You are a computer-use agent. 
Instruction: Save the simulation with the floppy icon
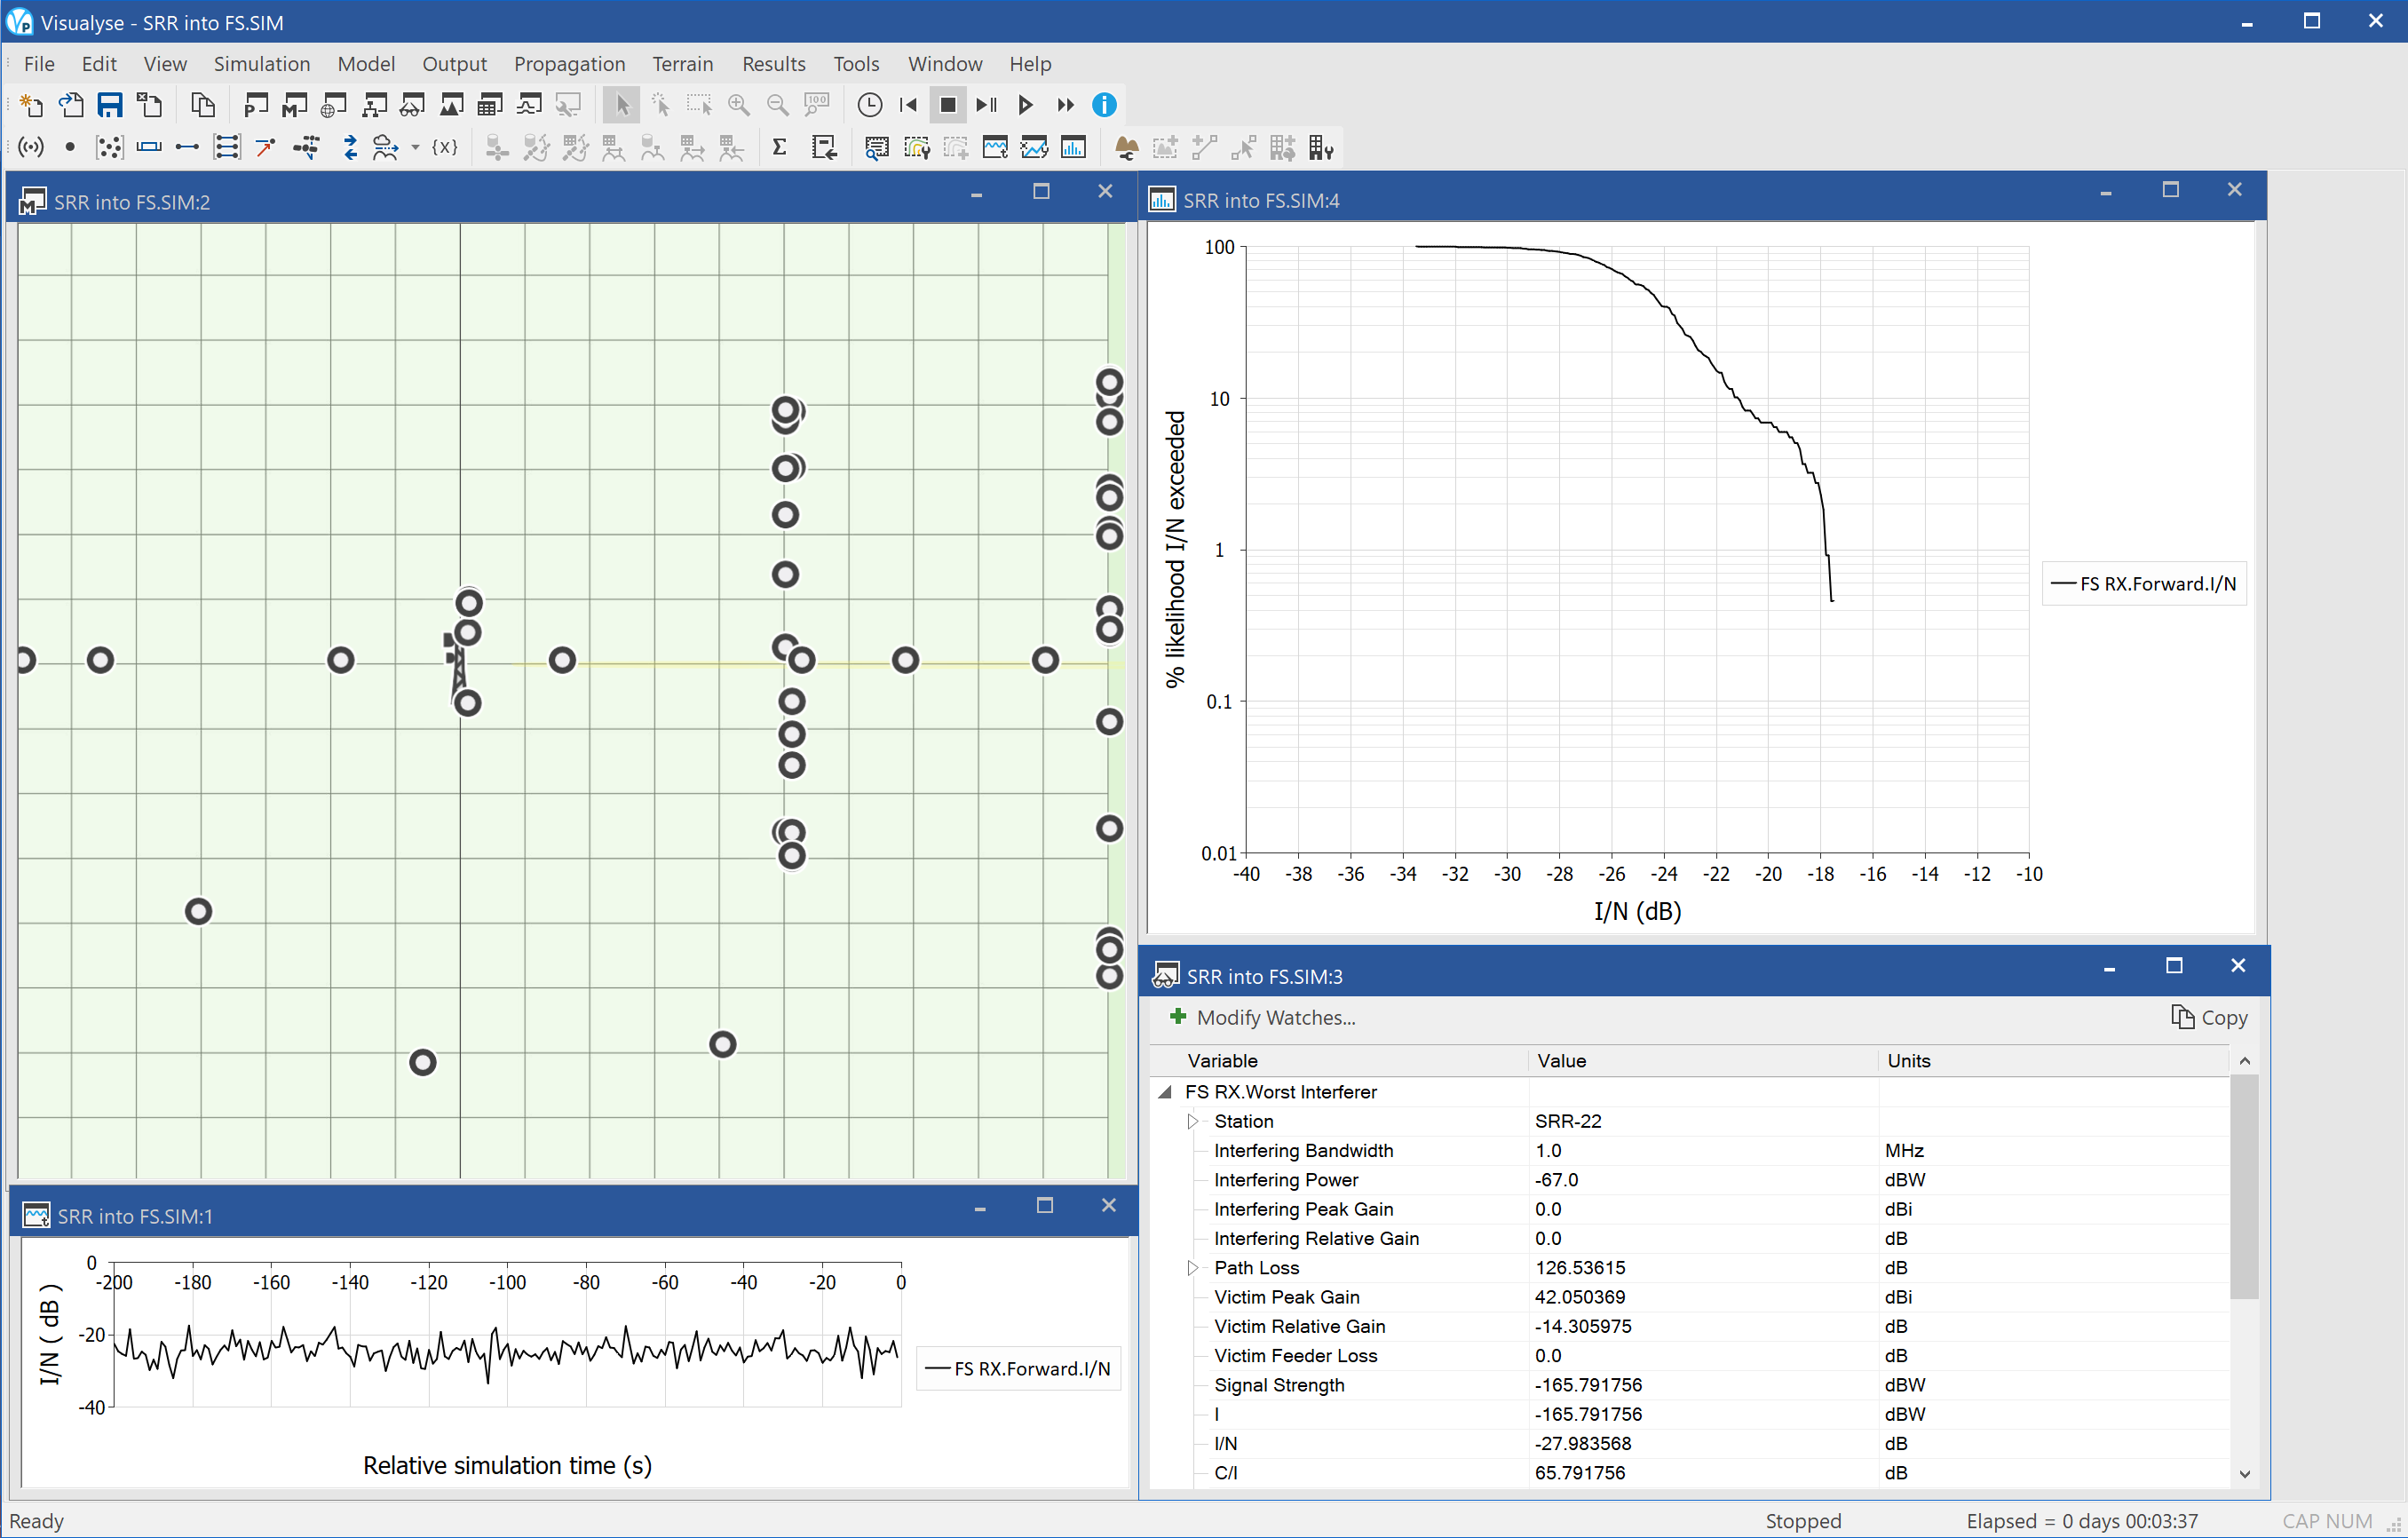pyautogui.click(x=110, y=105)
